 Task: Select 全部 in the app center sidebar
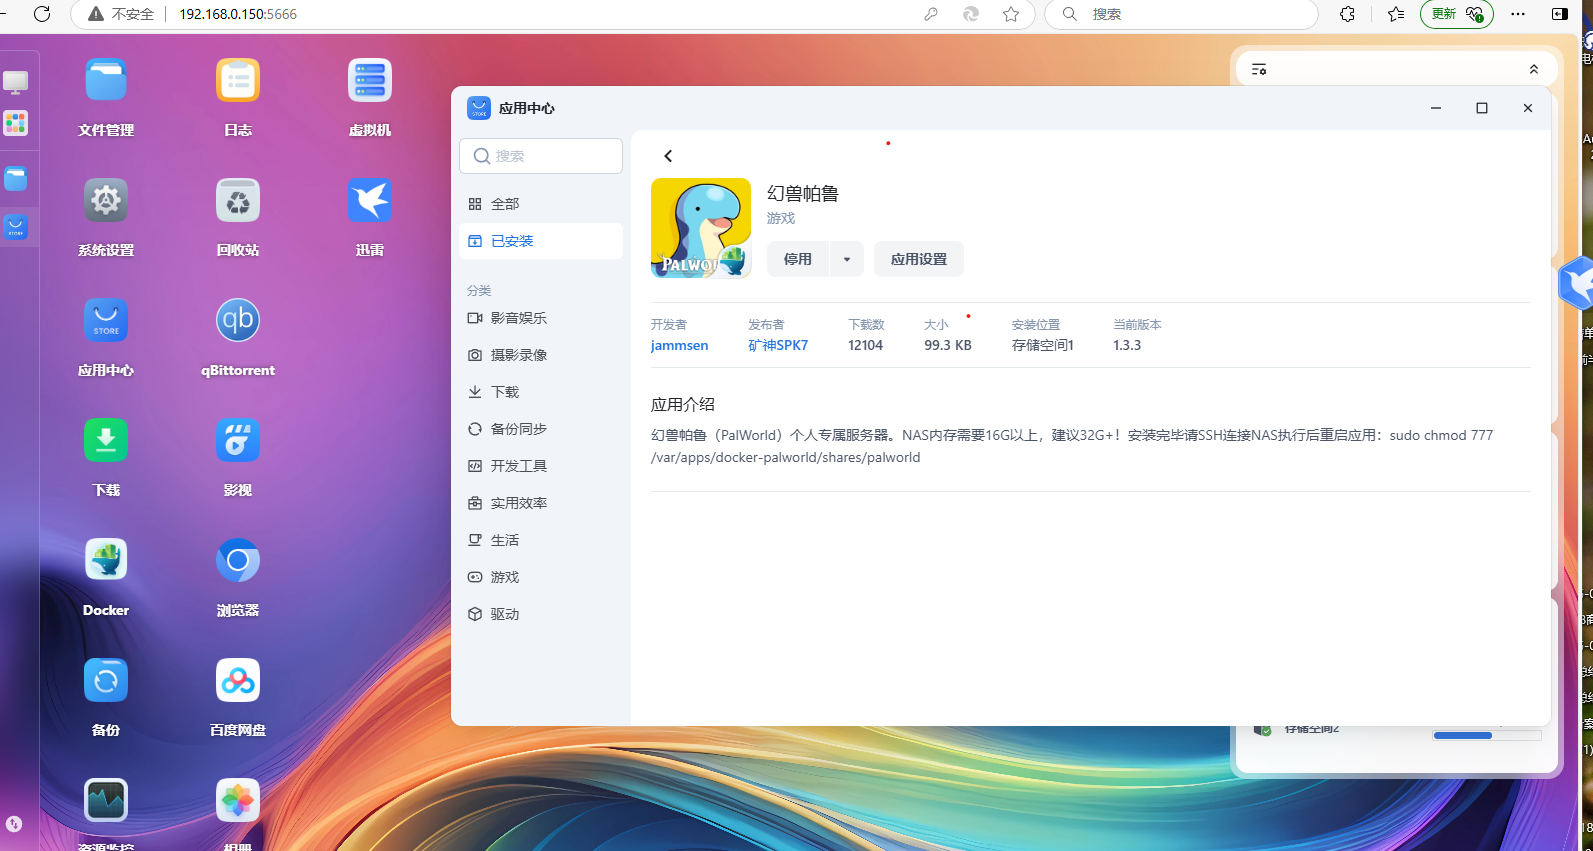[x=541, y=204]
